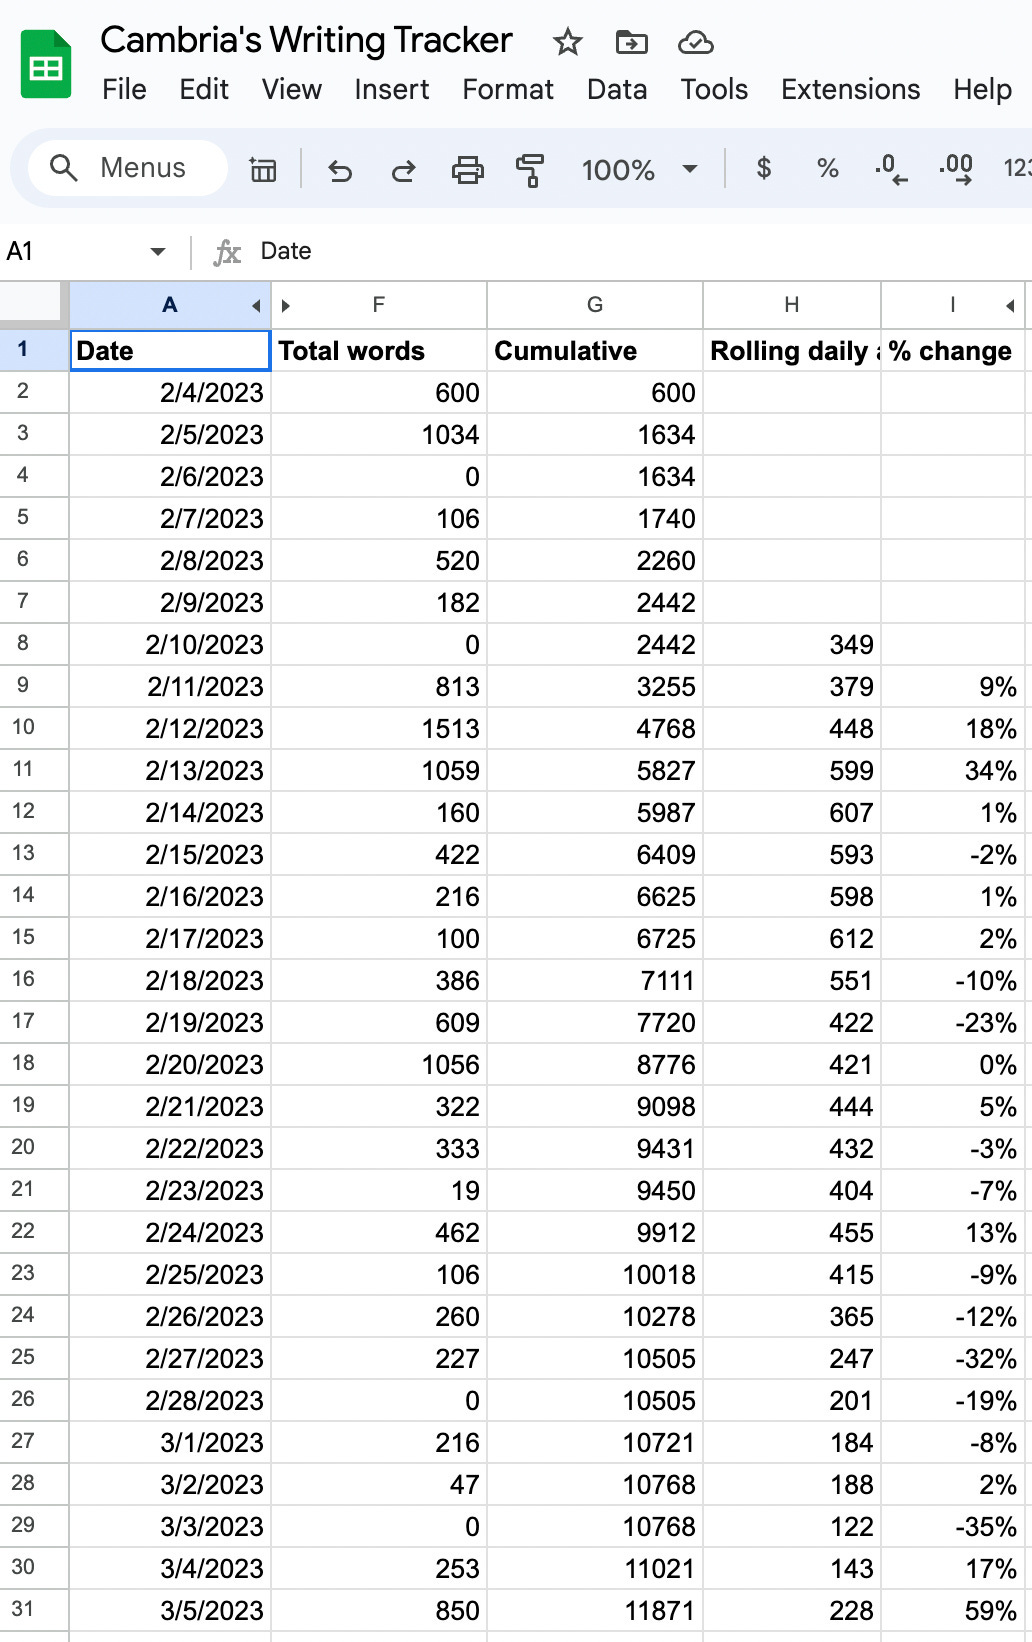Select the % change cell -23%
Image resolution: width=1032 pixels, height=1642 pixels.
(x=953, y=1023)
